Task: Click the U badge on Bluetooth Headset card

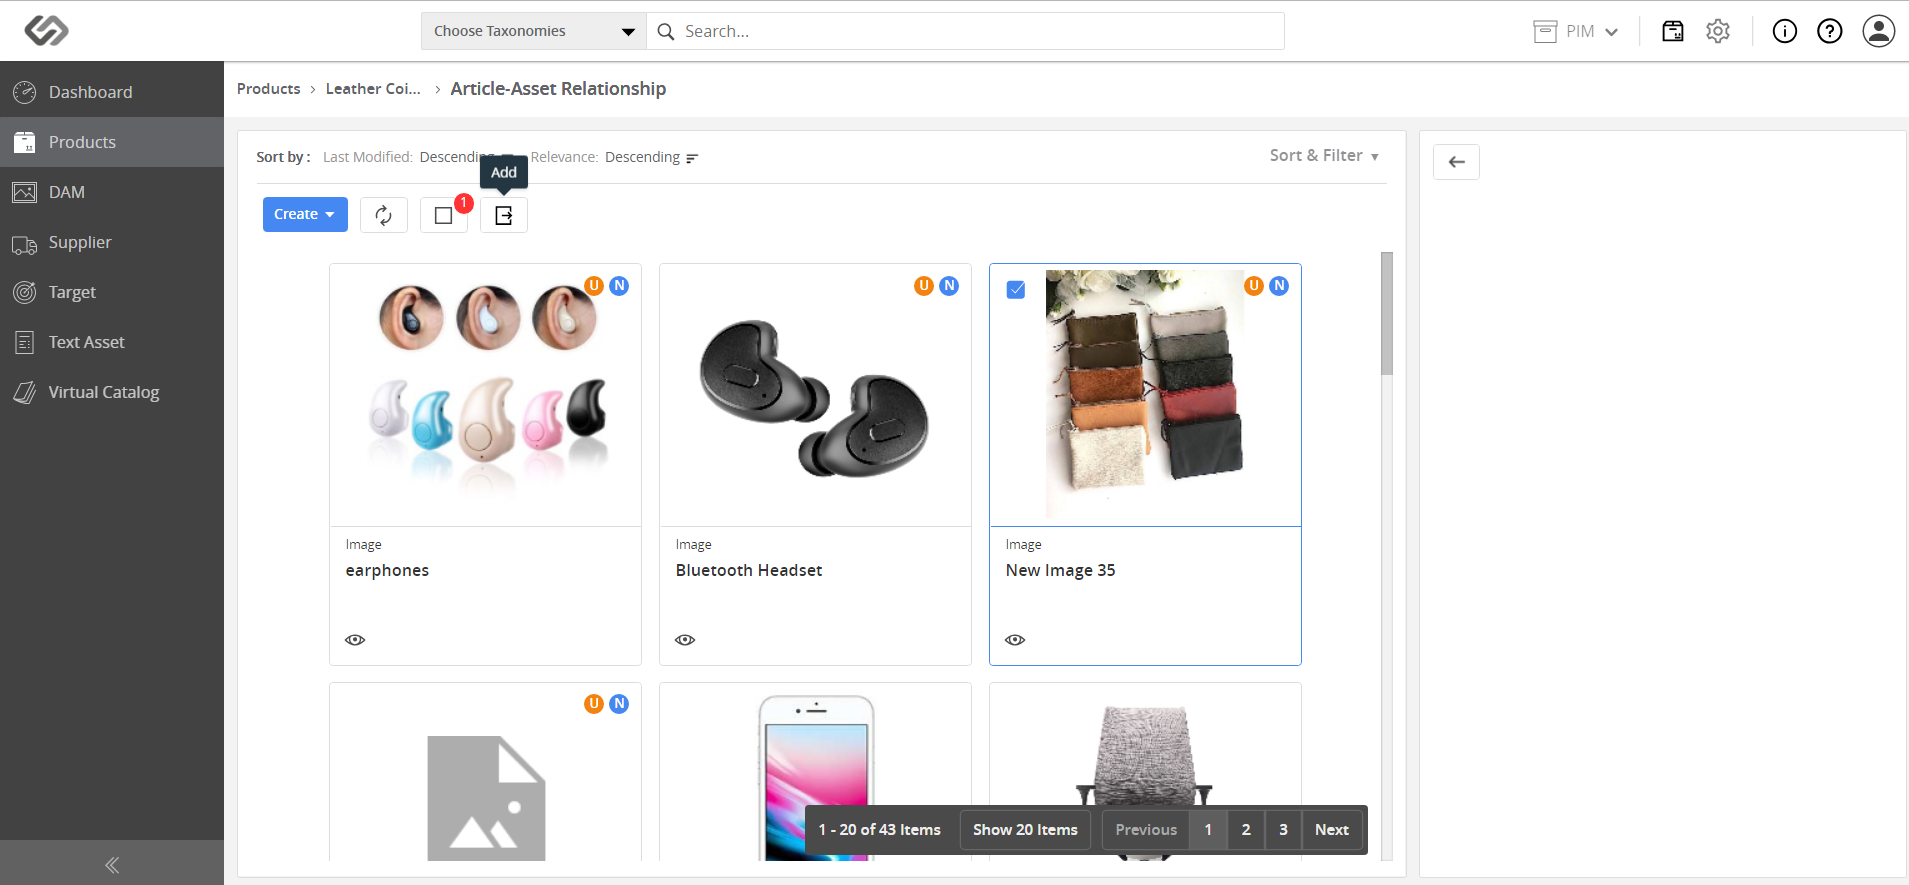Action: click(924, 286)
